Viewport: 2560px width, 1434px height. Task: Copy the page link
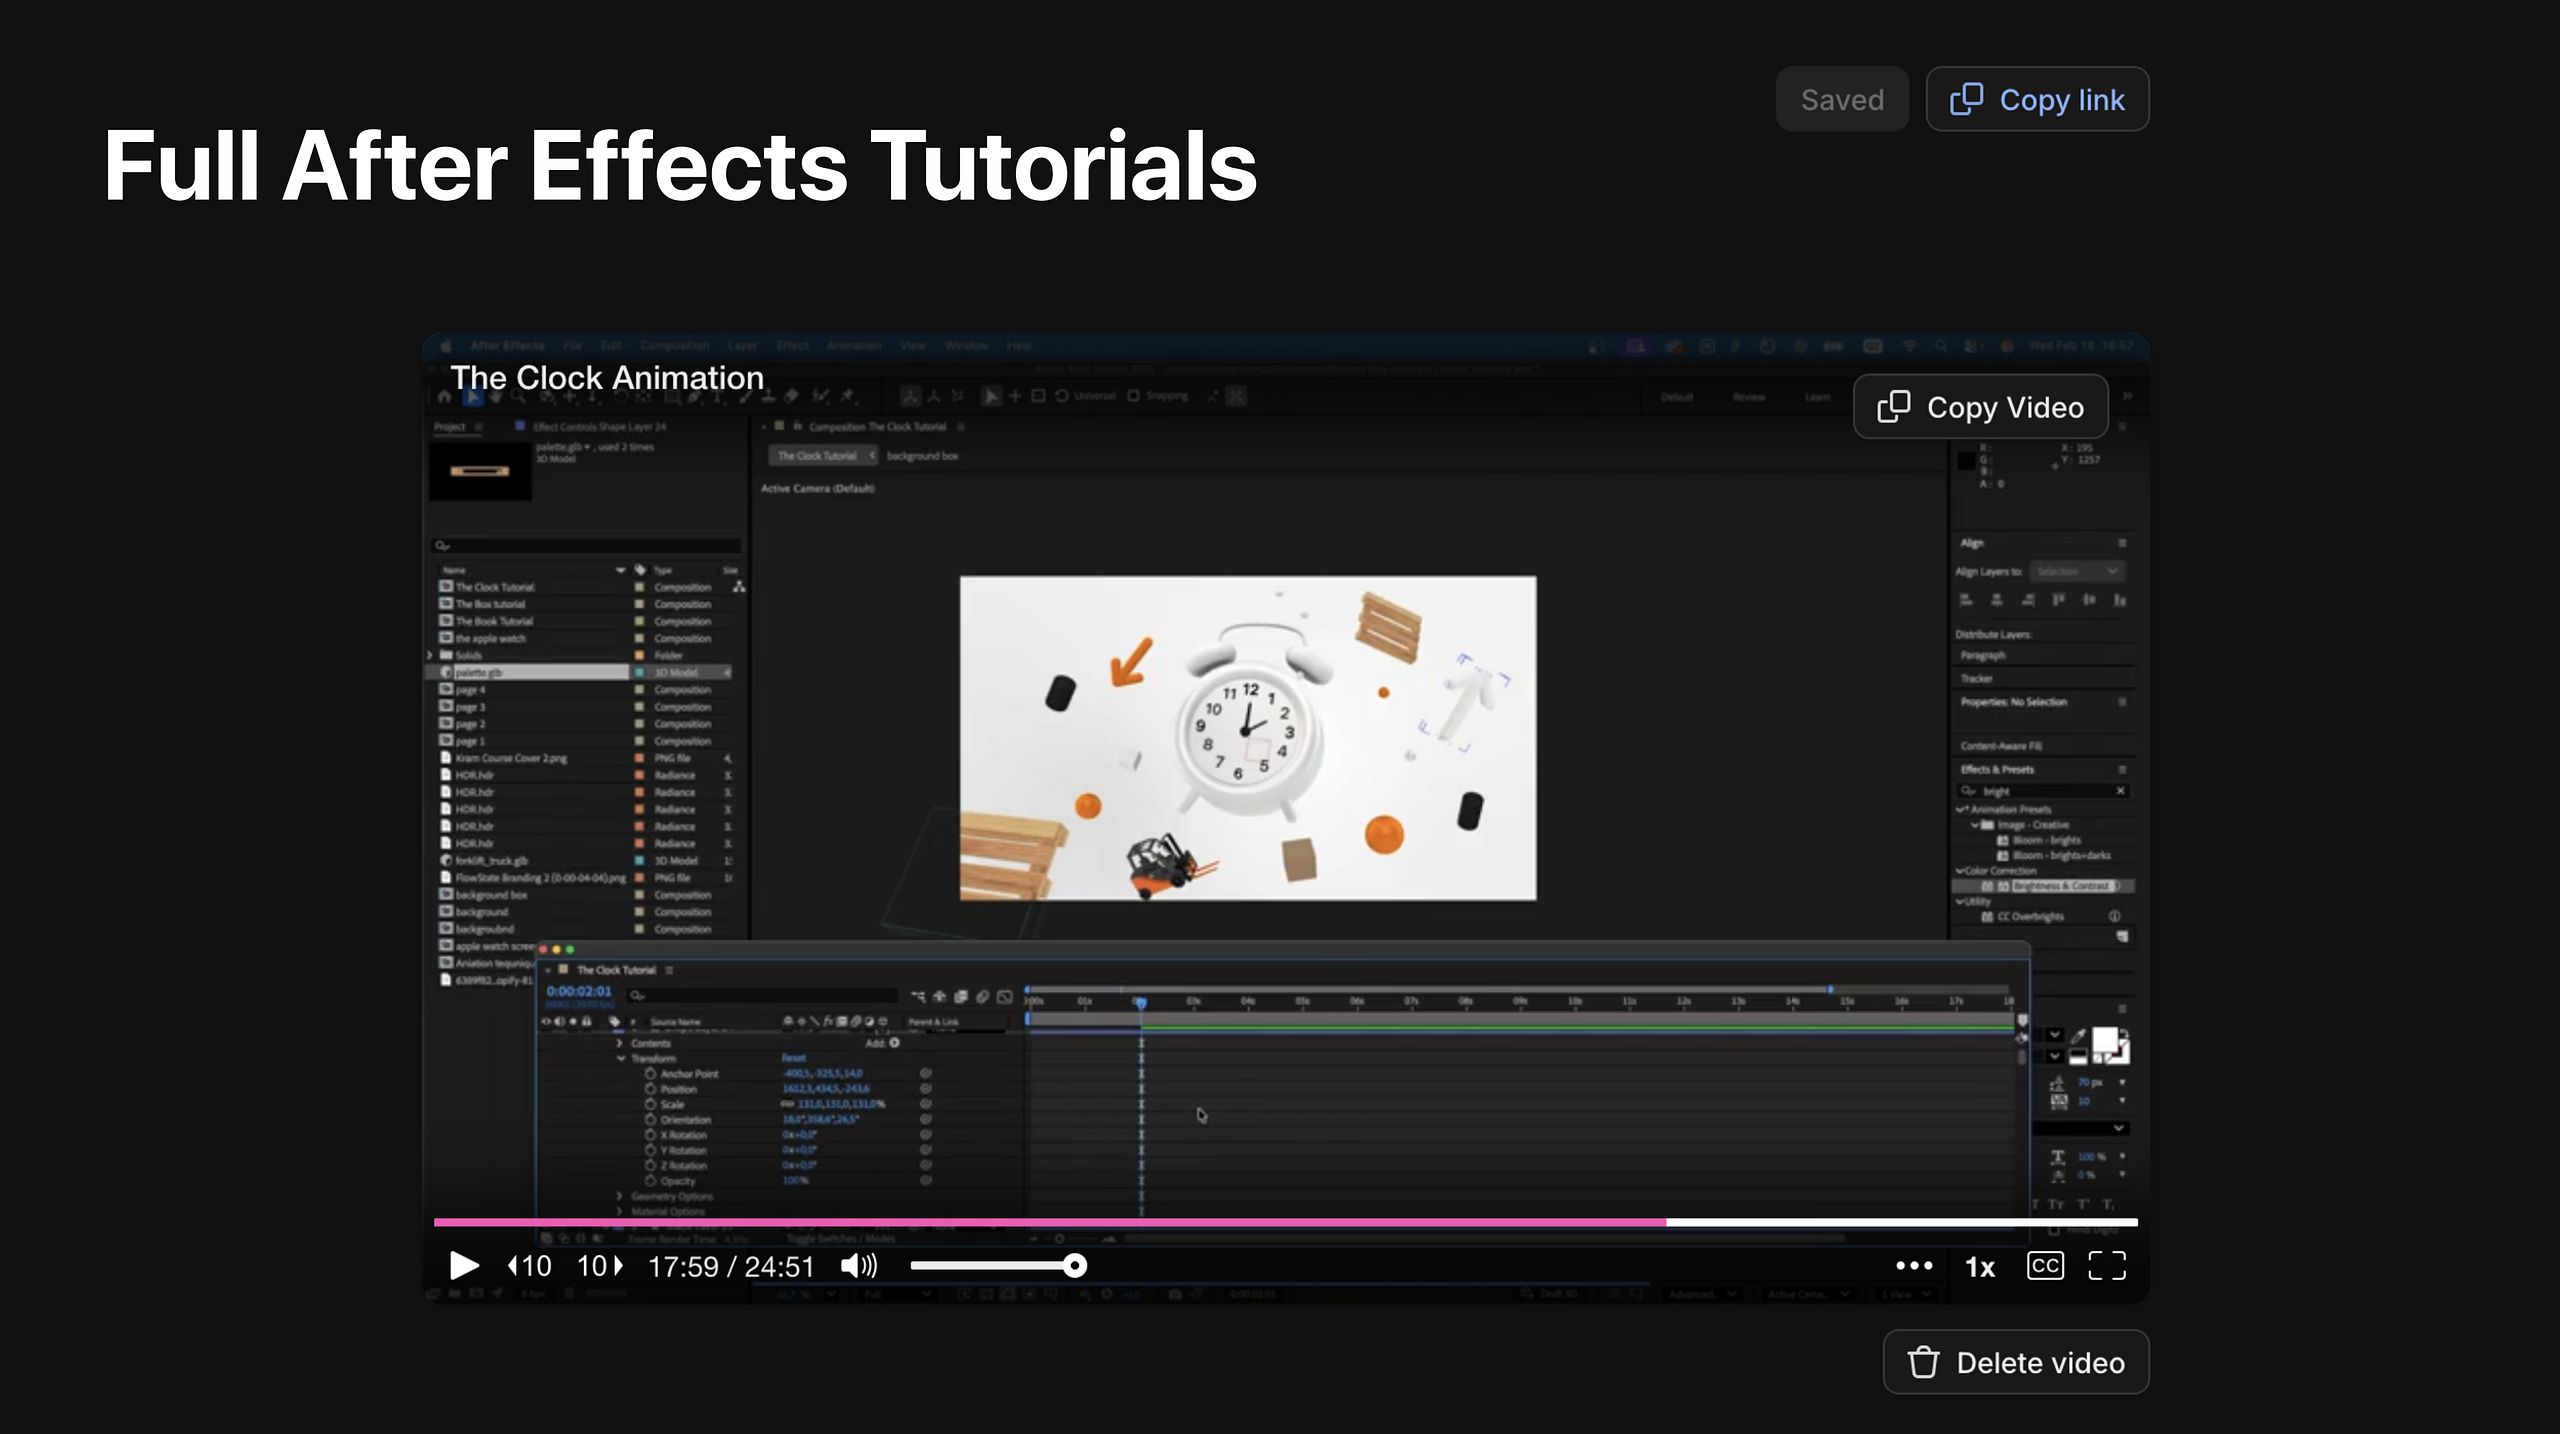pos(2037,99)
